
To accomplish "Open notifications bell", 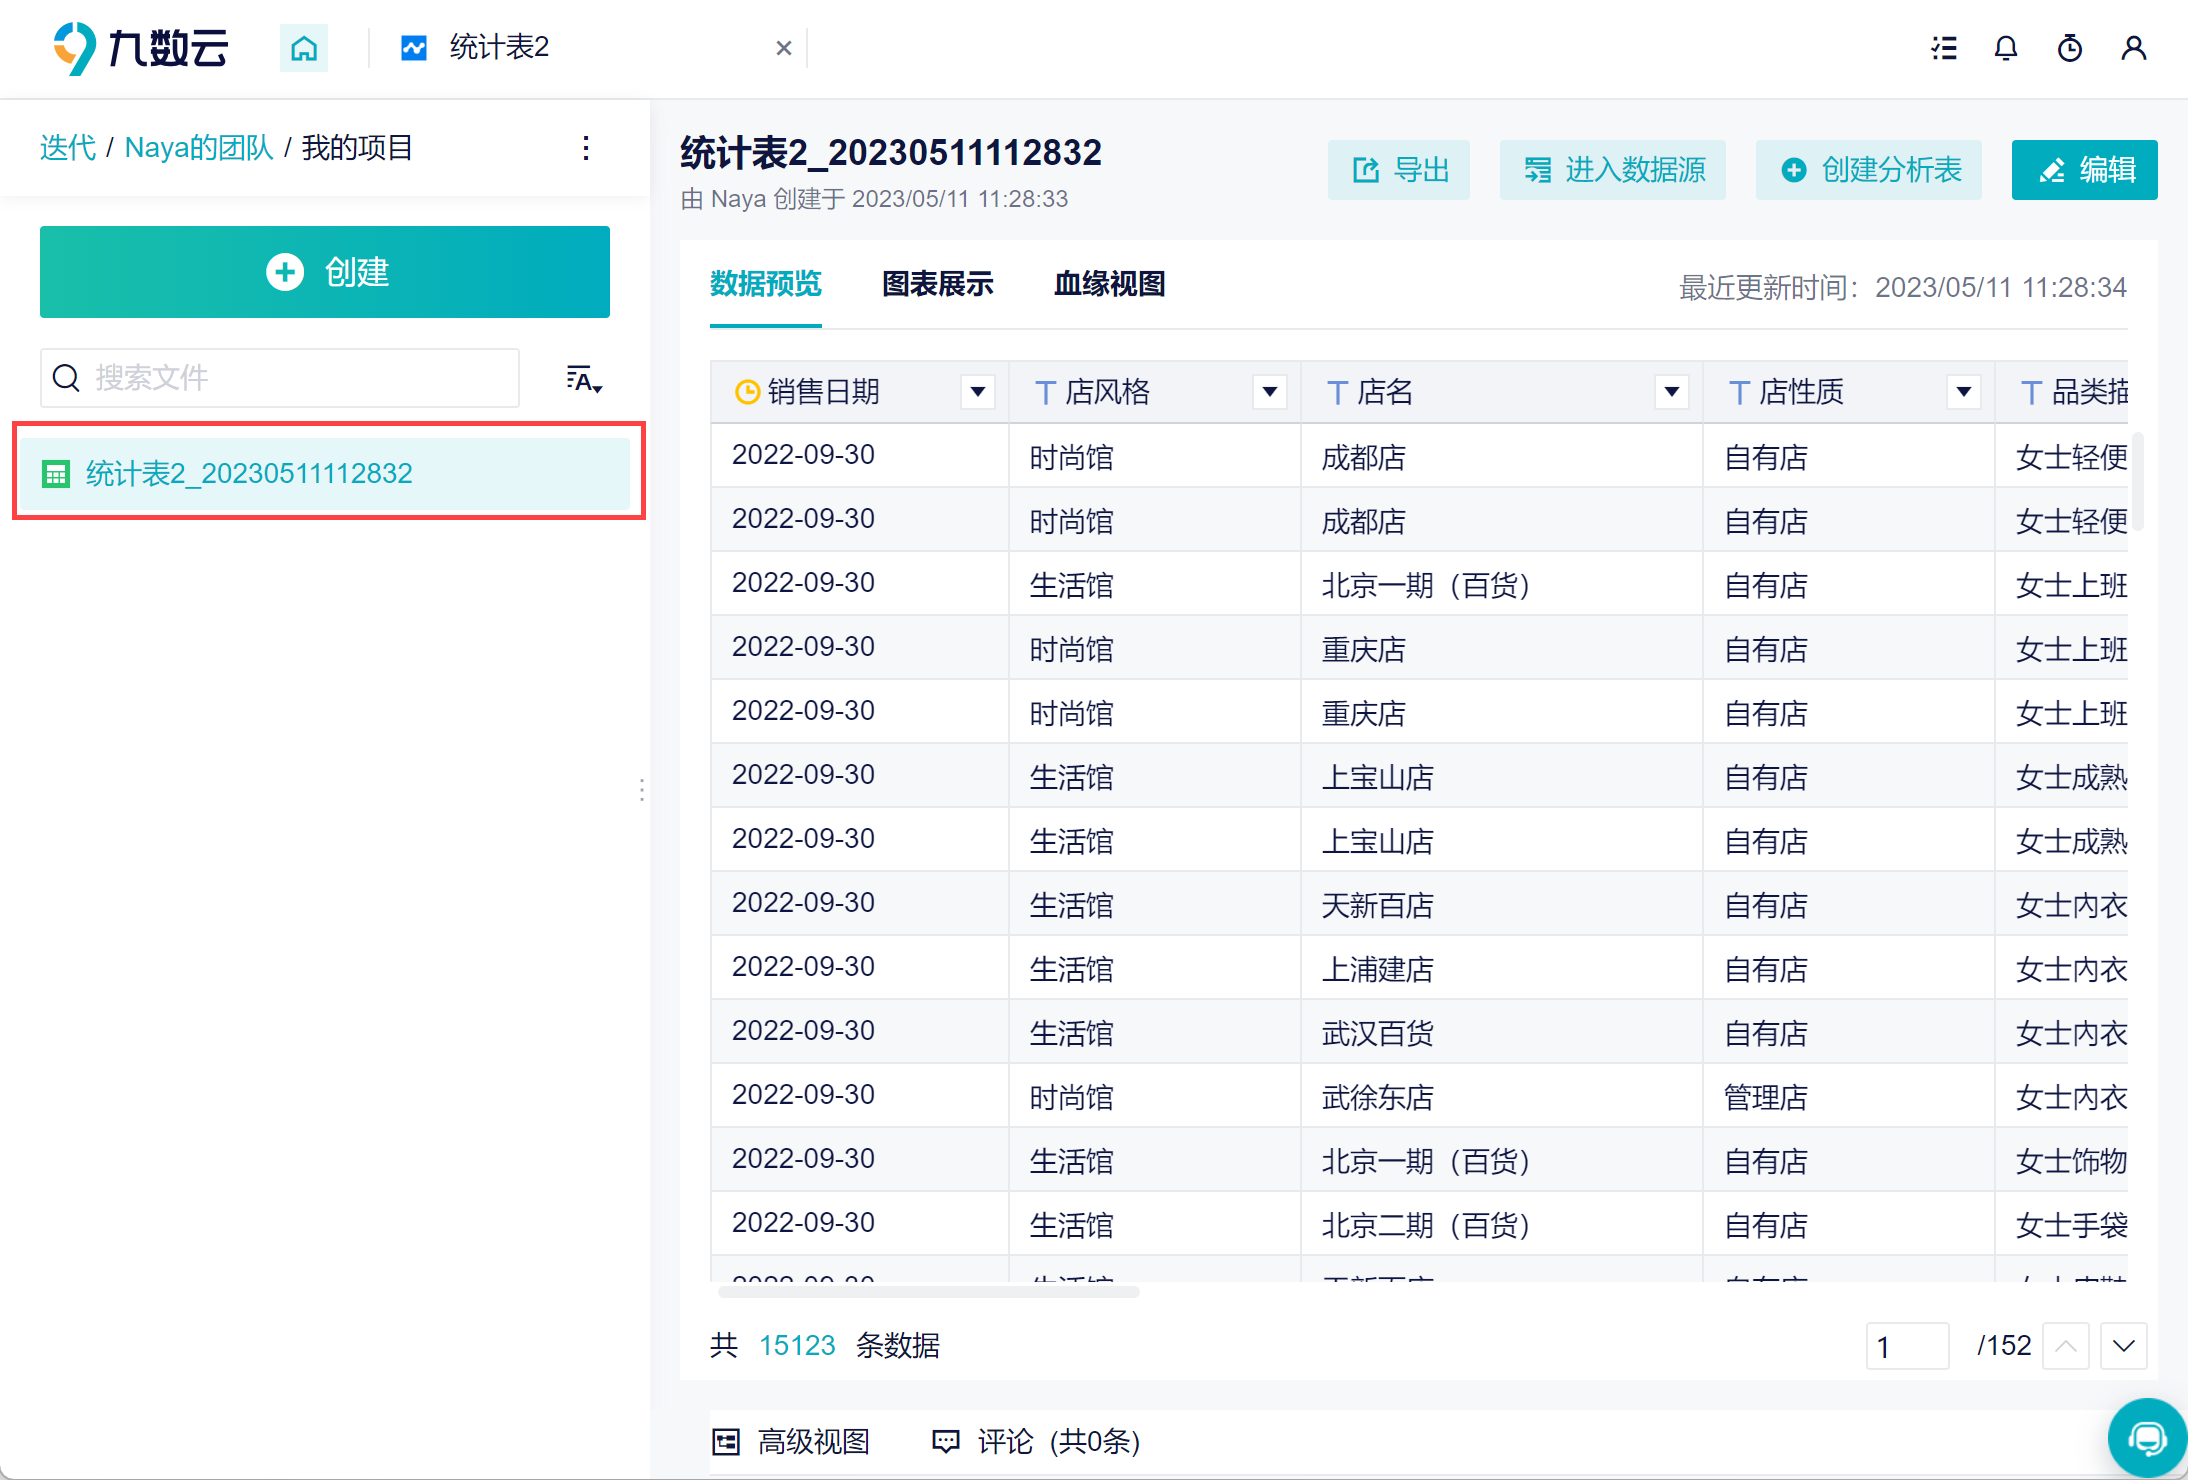I will [x=2006, y=48].
